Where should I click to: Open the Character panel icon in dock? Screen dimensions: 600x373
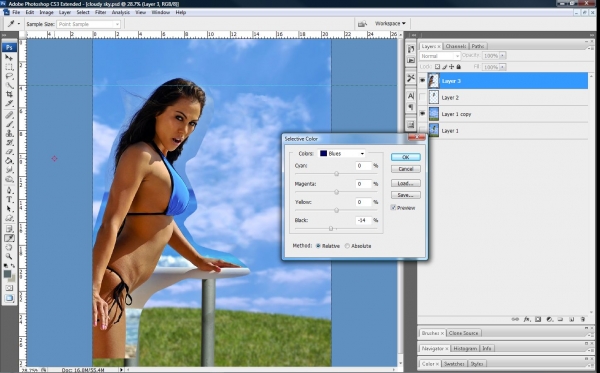[x=411, y=96]
